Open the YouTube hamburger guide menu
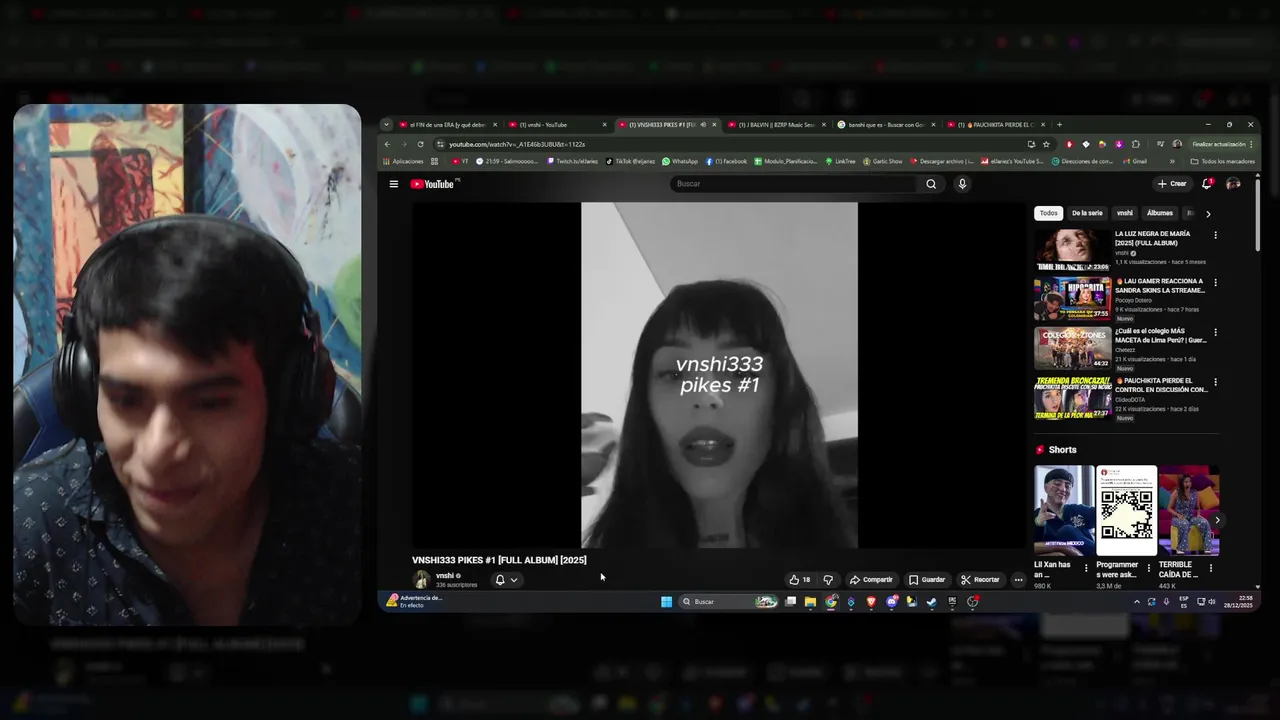 click(x=394, y=184)
